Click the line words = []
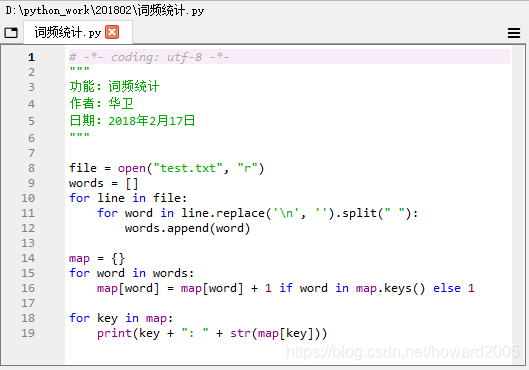Screen dimensions: 529x370 coord(104,183)
